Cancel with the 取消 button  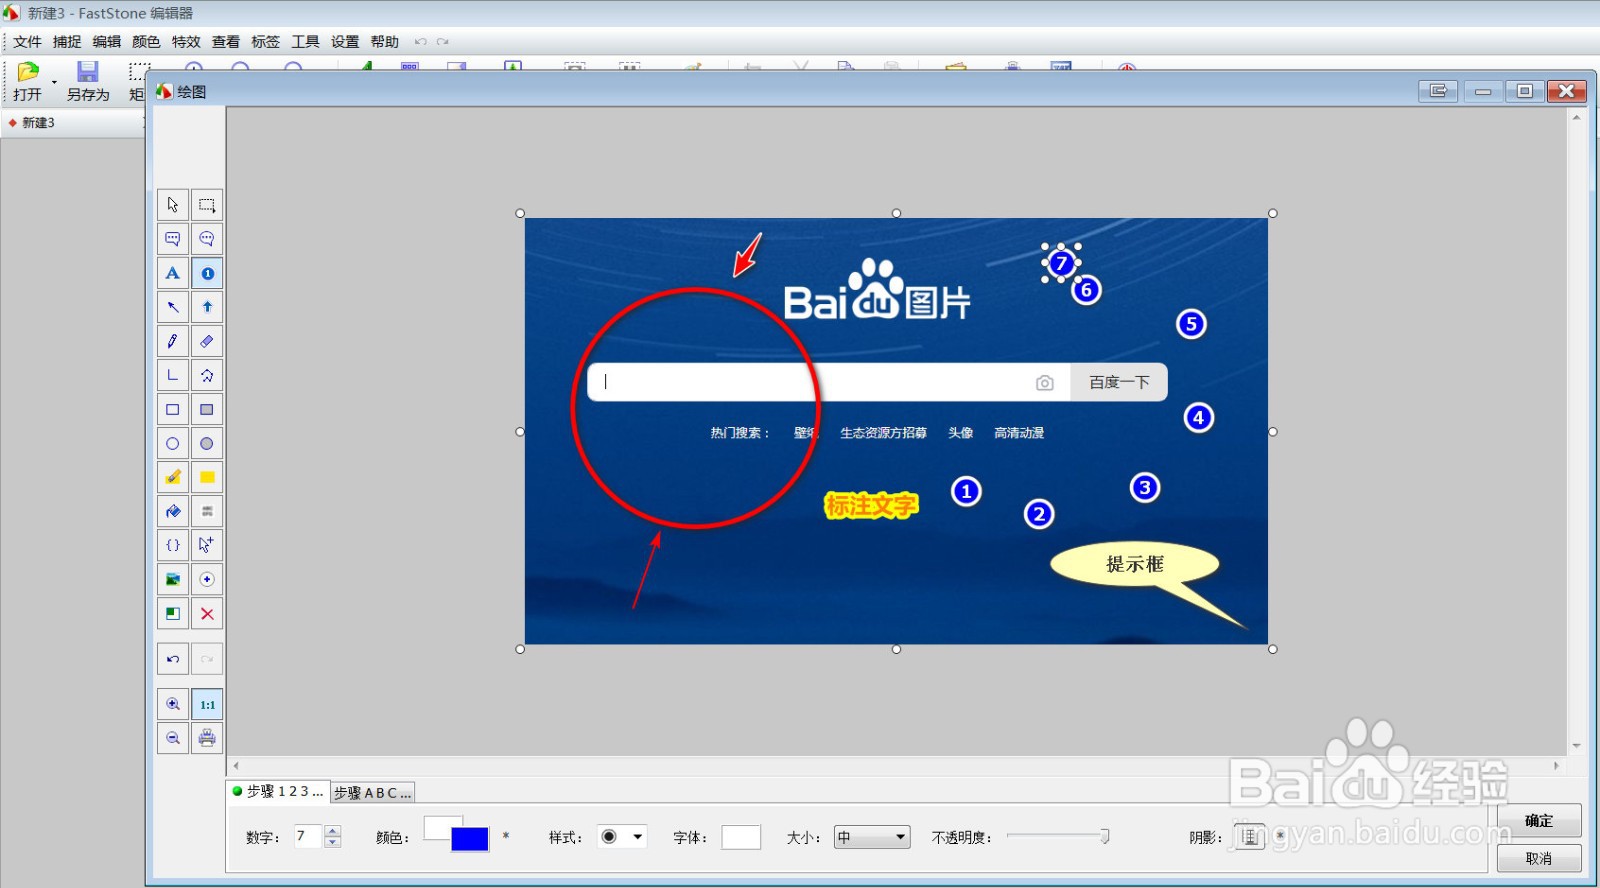tap(1539, 858)
